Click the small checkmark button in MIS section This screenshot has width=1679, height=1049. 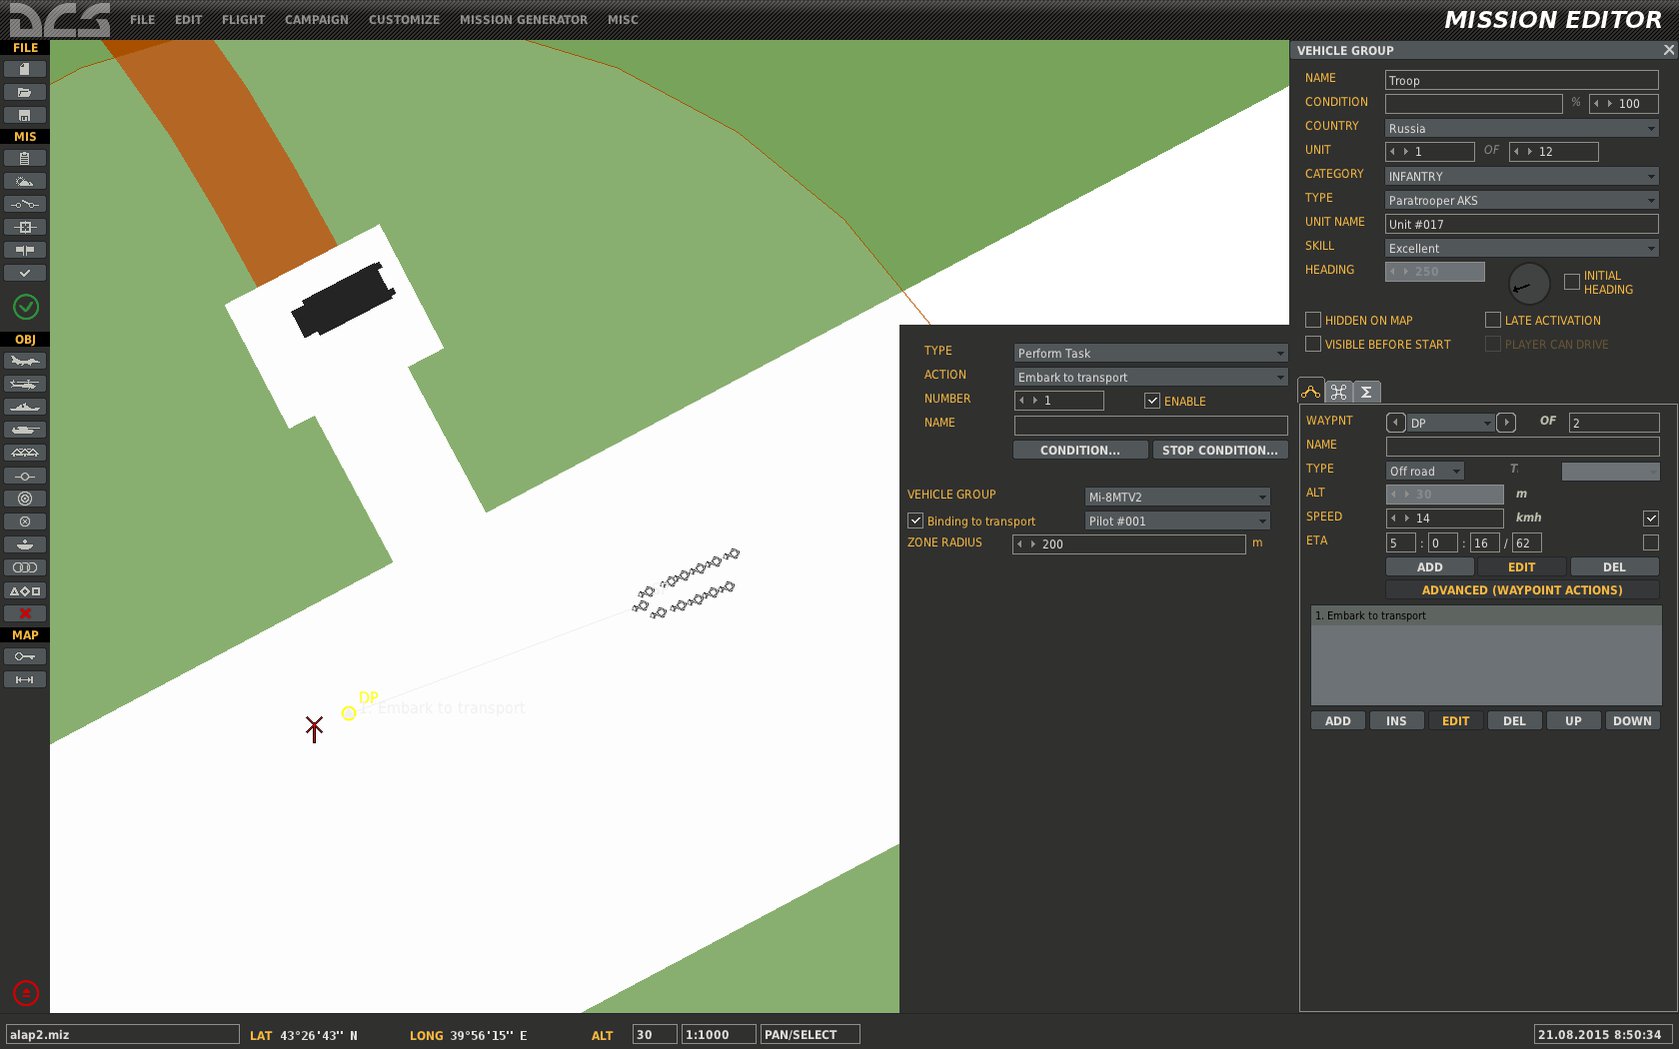[25, 273]
